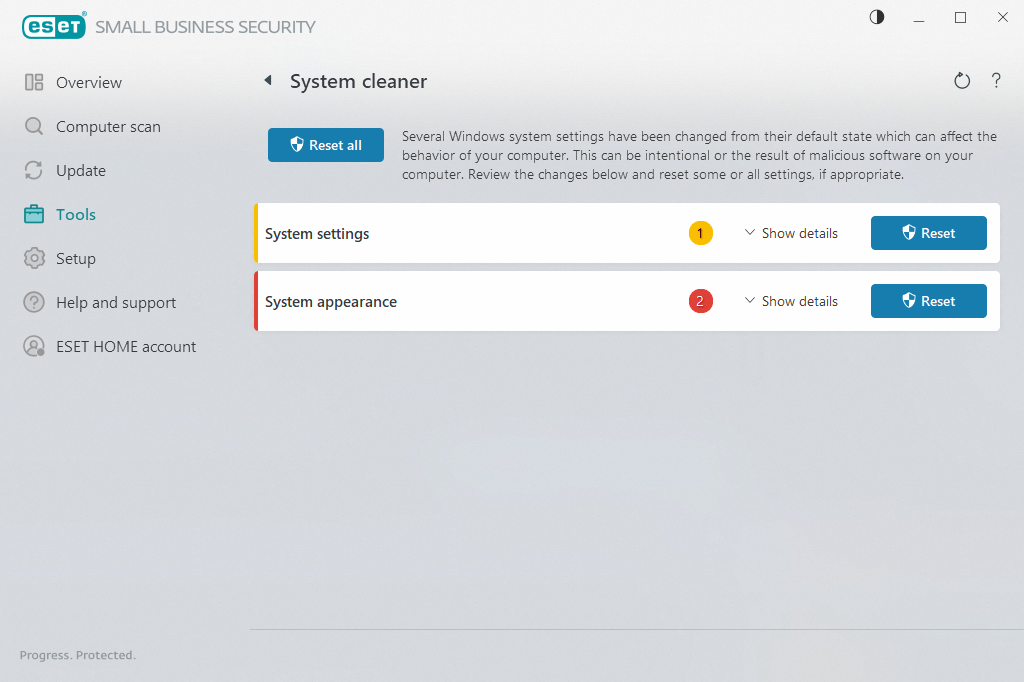Click the ESET HOME account person icon
This screenshot has height=682, width=1024.
tap(34, 347)
